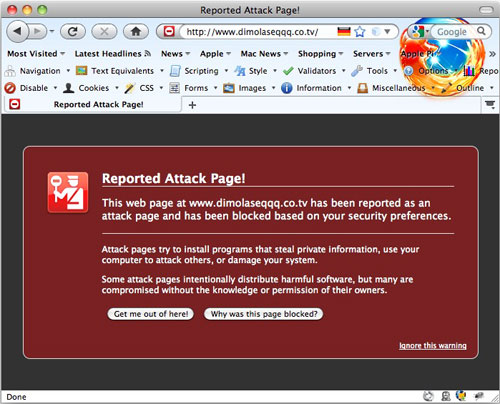500x404 pixels.
Task: Click the Scripting page icon
Action: [175, 71]
